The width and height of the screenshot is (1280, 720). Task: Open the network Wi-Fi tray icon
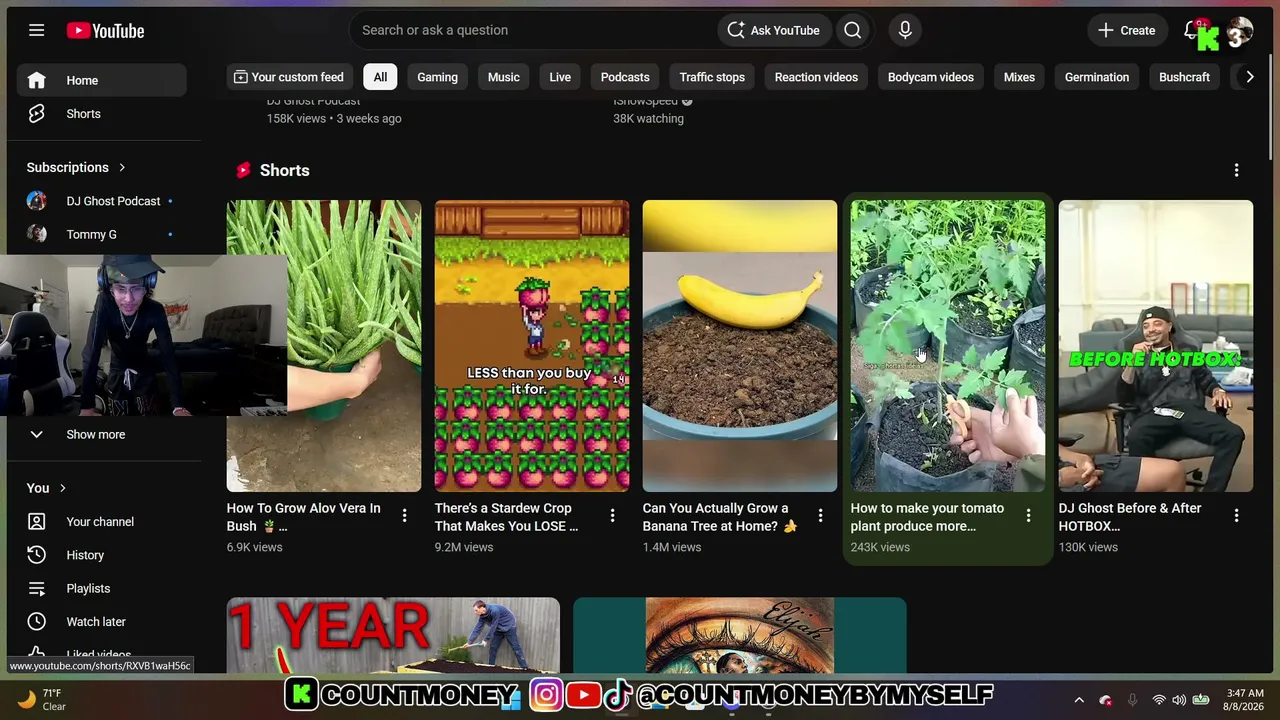(x=1158, y=700)
